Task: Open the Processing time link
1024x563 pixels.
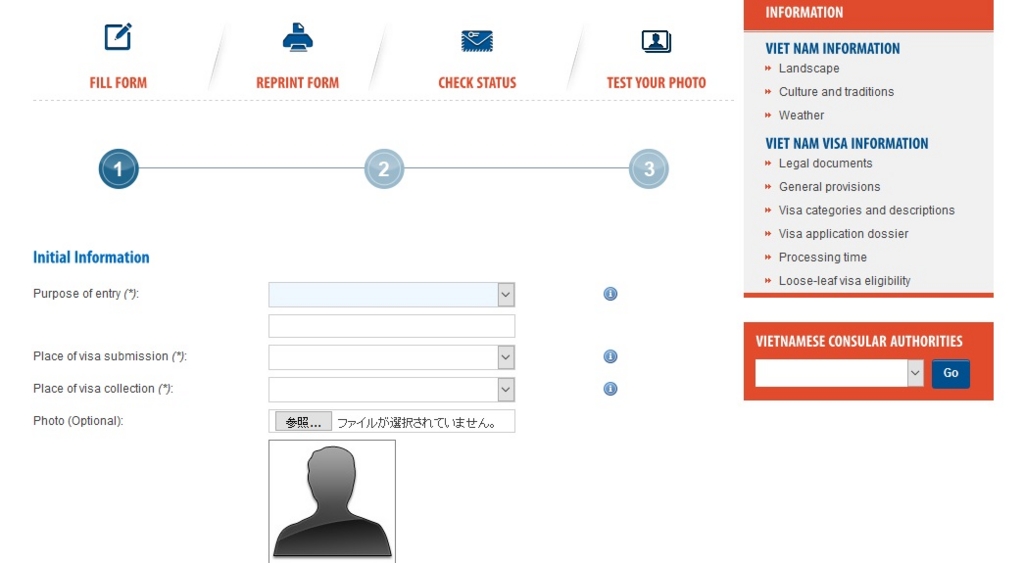Action: coord(822,257)
